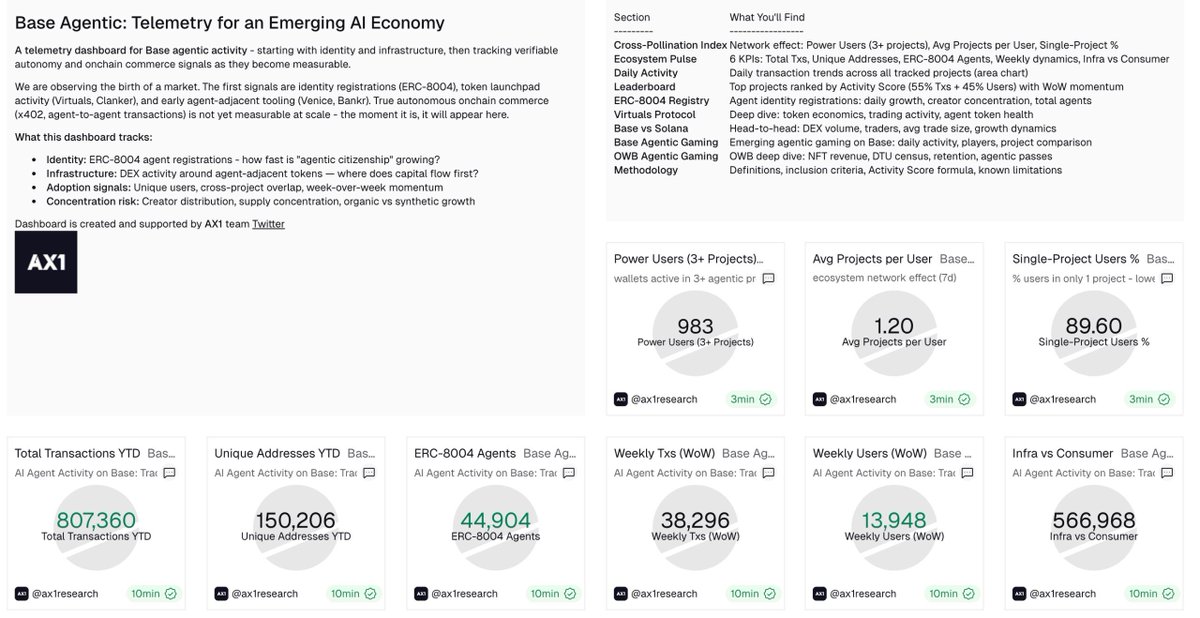The image size is (1200, 618).
Task: Click comment icon on Avg Projects per User card
Action: (967, 279)
